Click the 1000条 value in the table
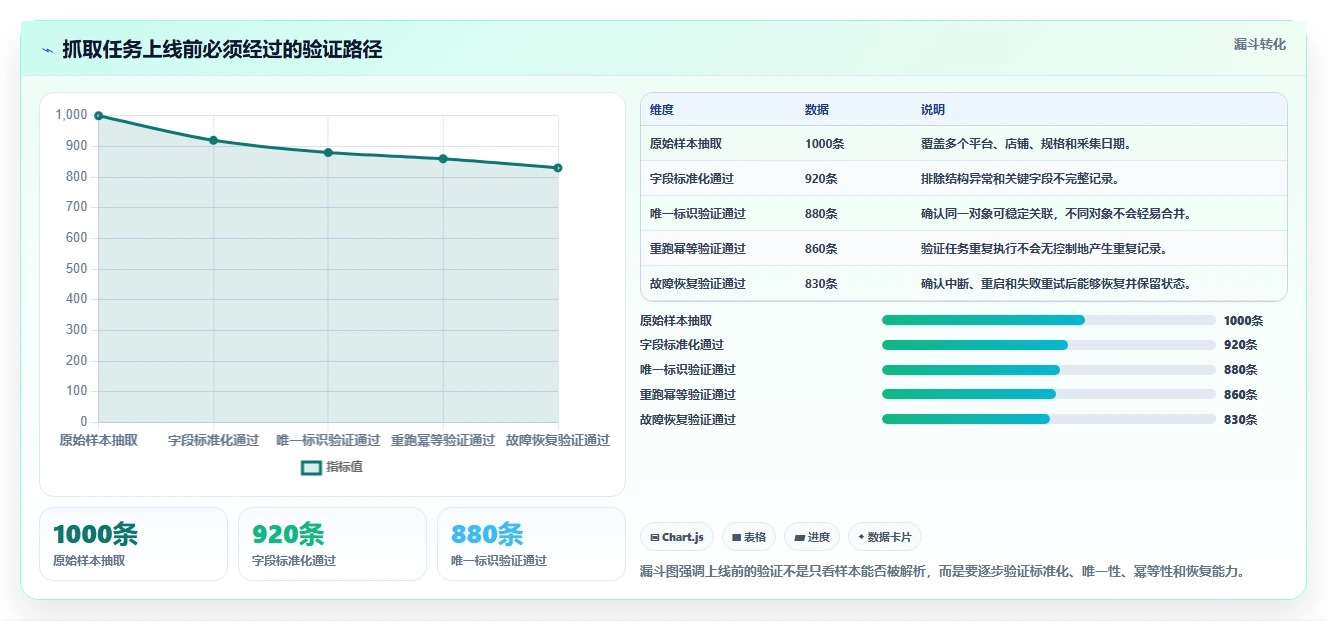The image size is (1327, 621). (825, 144)
